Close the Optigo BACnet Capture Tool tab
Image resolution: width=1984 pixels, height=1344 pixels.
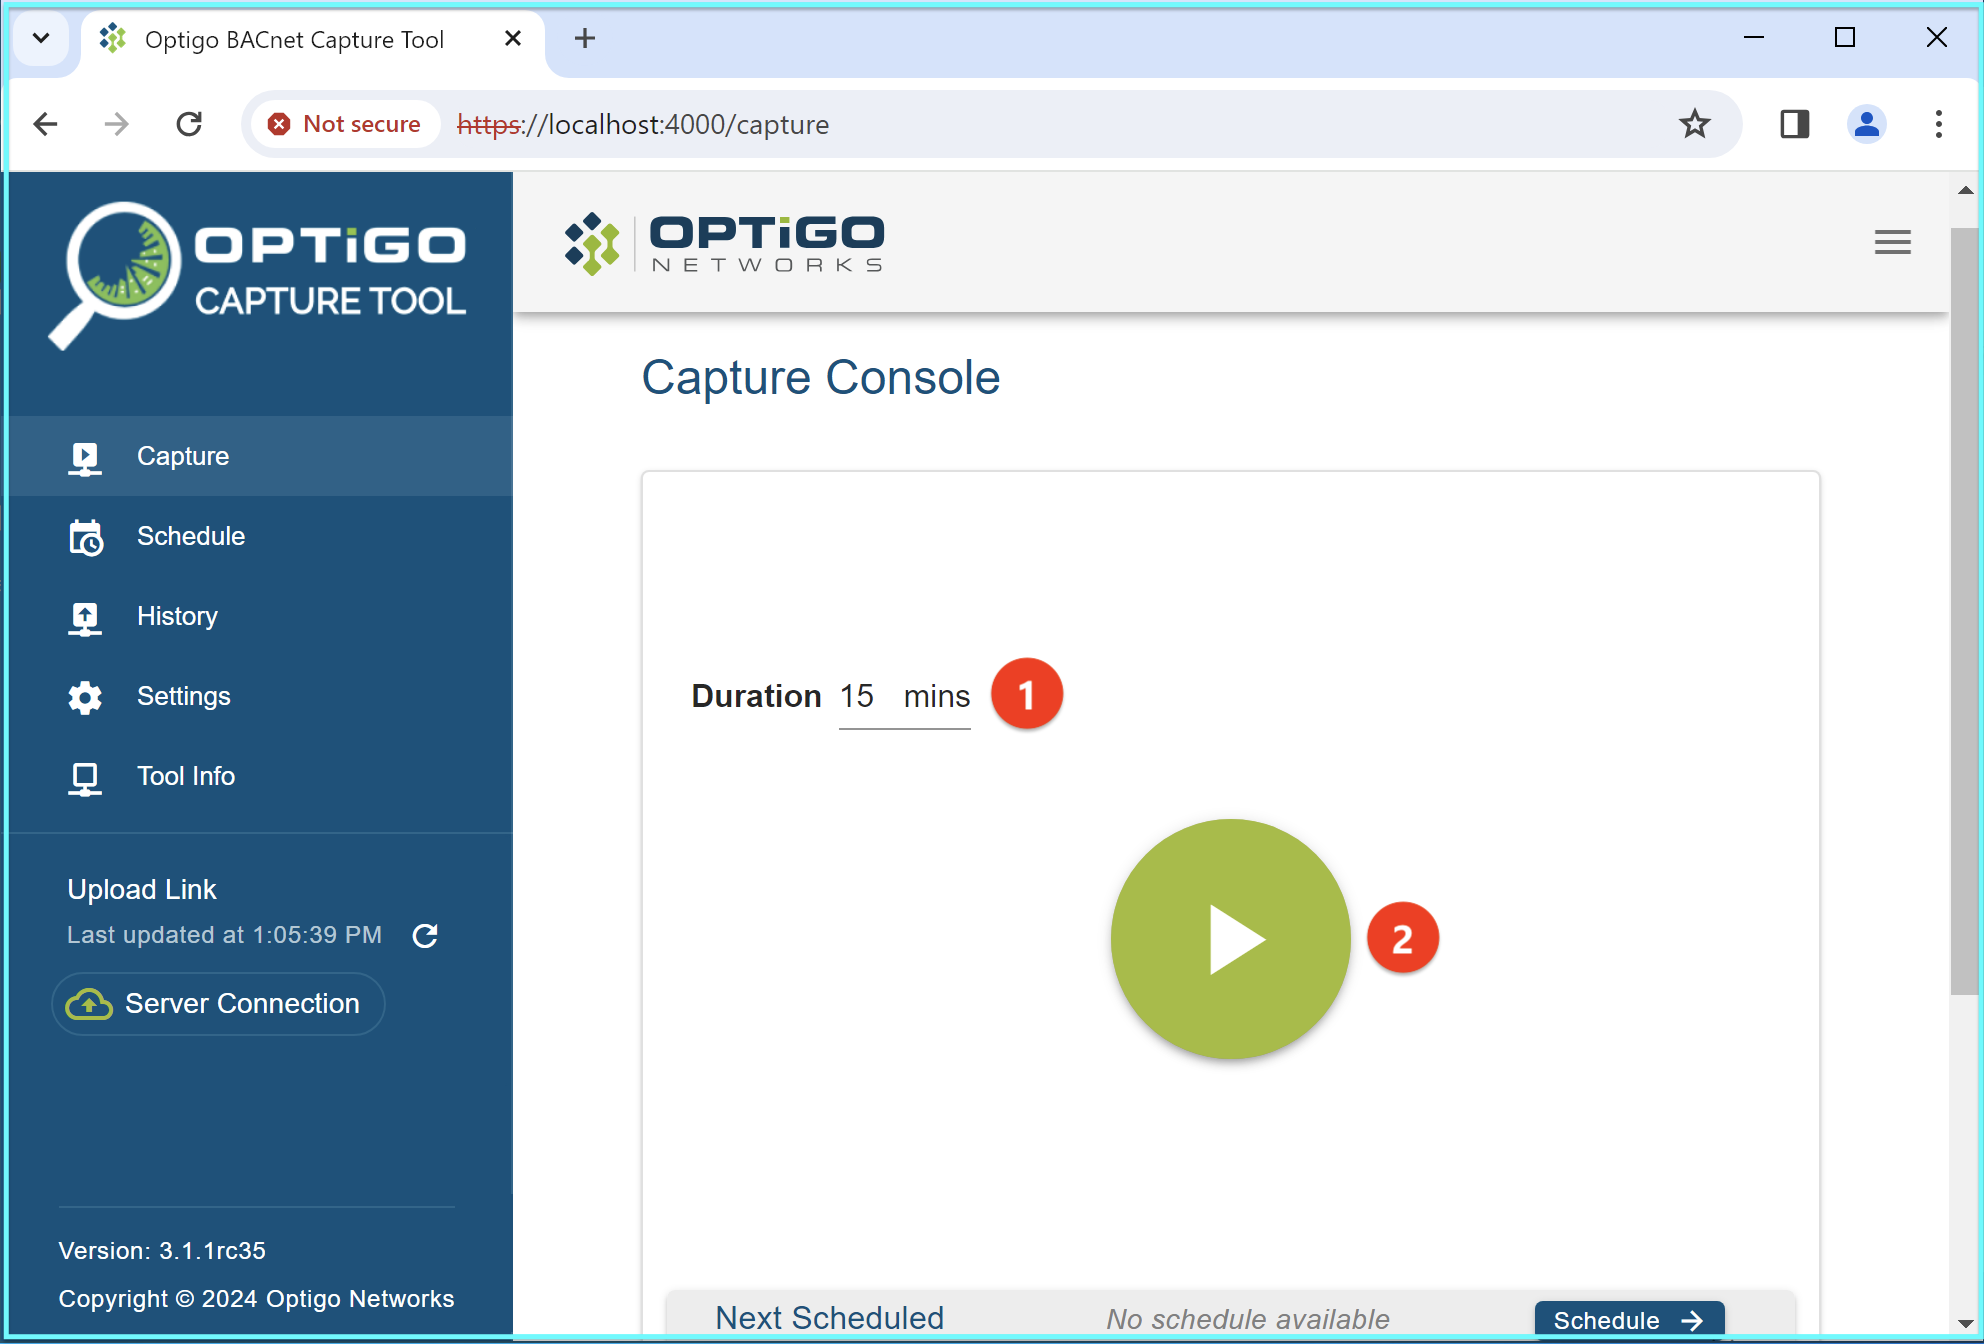pyautogui.click(x=513, y=39)
